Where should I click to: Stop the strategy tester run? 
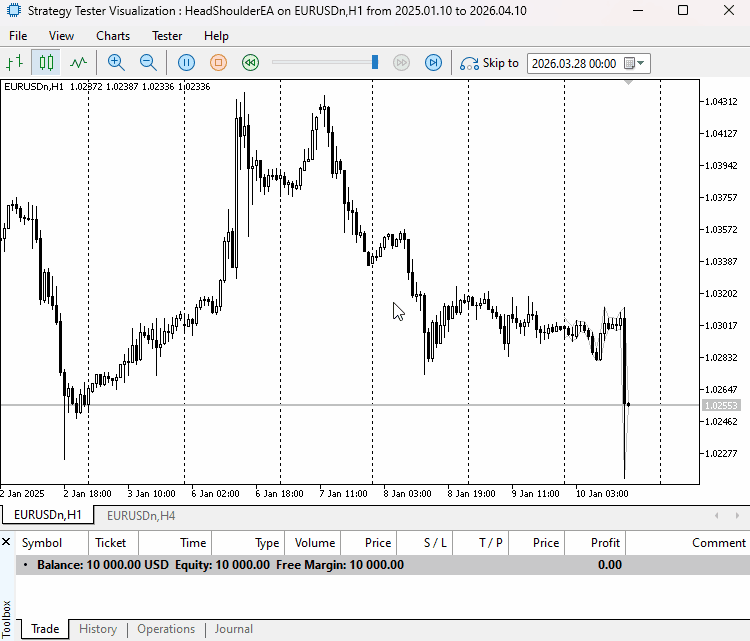tap(219, 63)
